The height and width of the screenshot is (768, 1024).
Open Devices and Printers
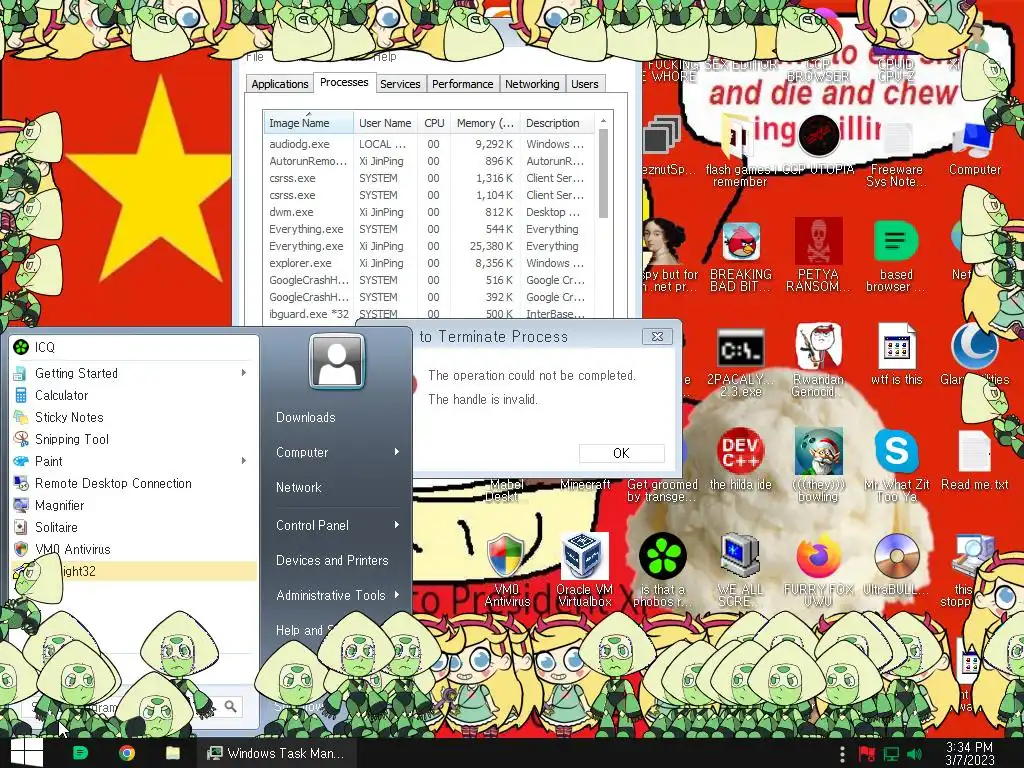tap(332, 560)
